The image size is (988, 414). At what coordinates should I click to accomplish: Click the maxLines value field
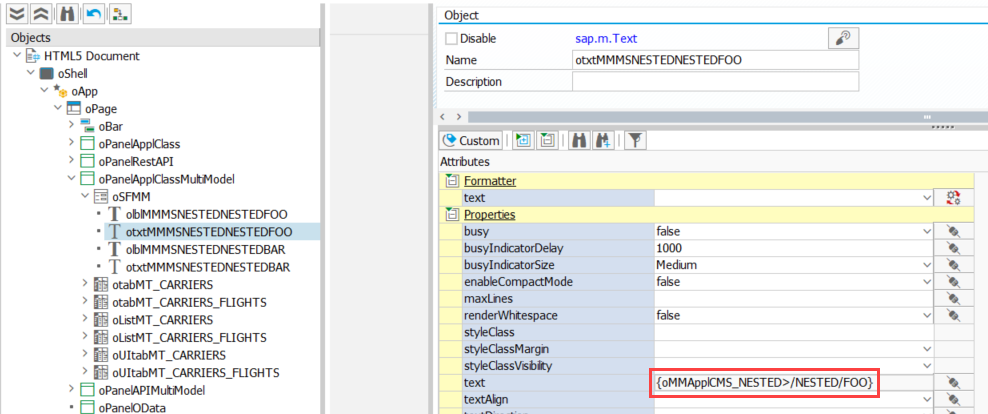click(x=794, y=298)
